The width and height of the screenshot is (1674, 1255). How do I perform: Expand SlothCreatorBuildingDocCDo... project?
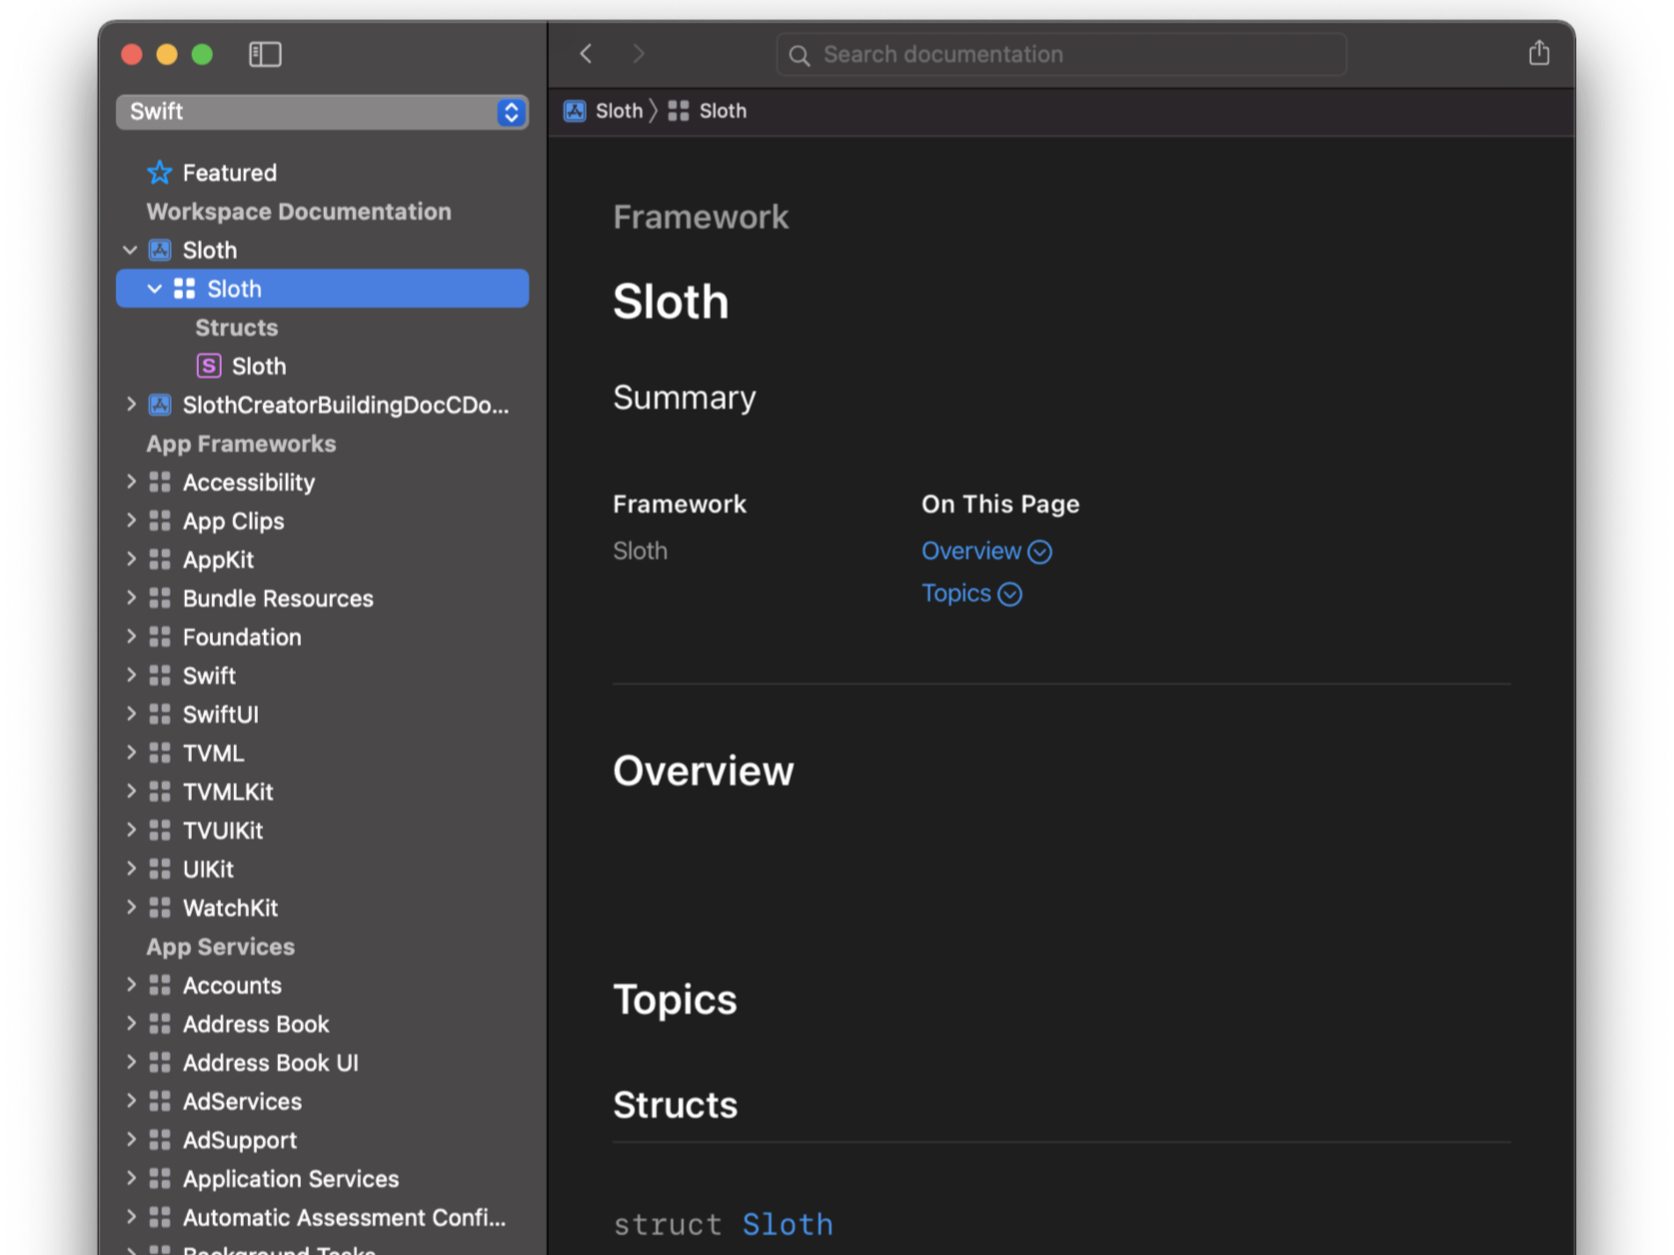pos(131,404)
